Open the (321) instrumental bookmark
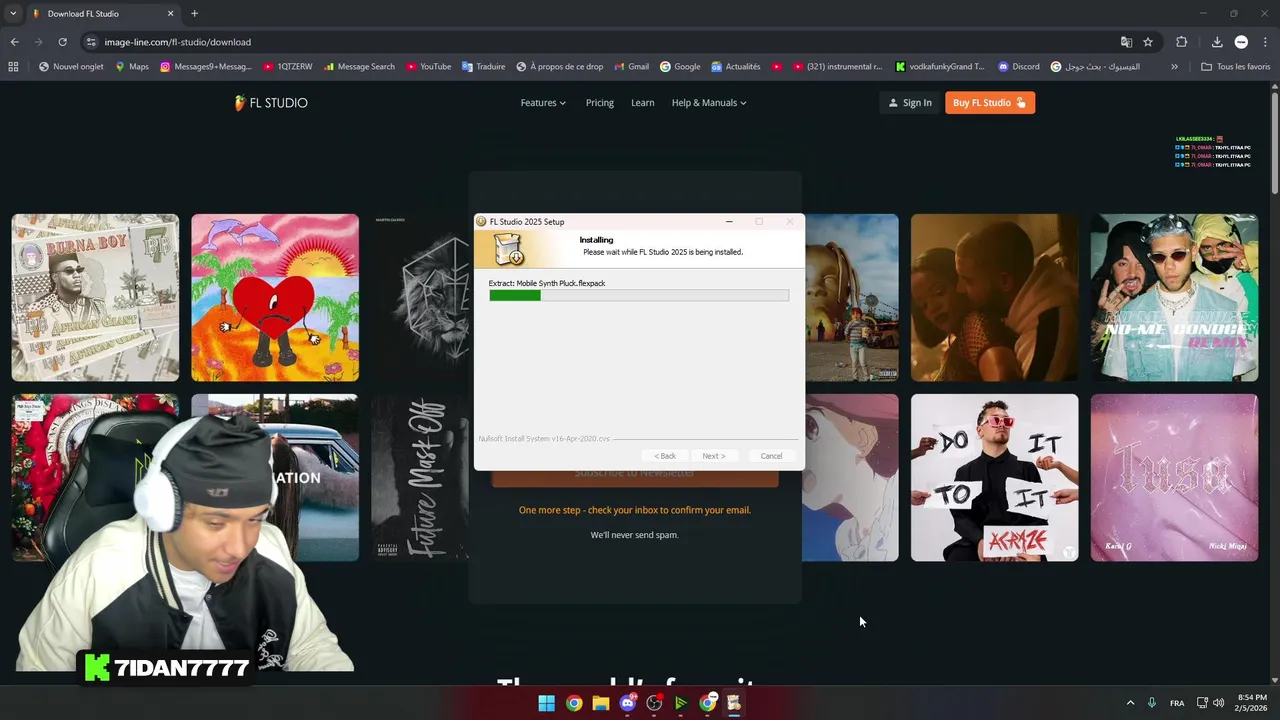The width and height of the screenshot is (1280, 720). click(x=837, y=67)
